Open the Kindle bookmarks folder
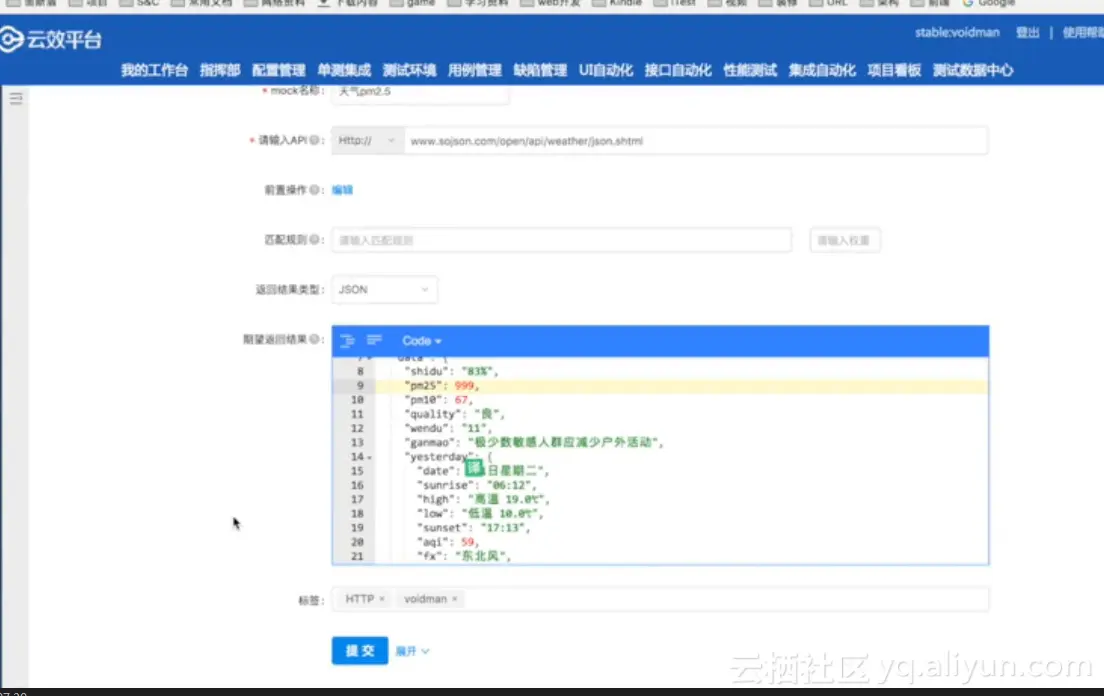 tap(618, 3)
